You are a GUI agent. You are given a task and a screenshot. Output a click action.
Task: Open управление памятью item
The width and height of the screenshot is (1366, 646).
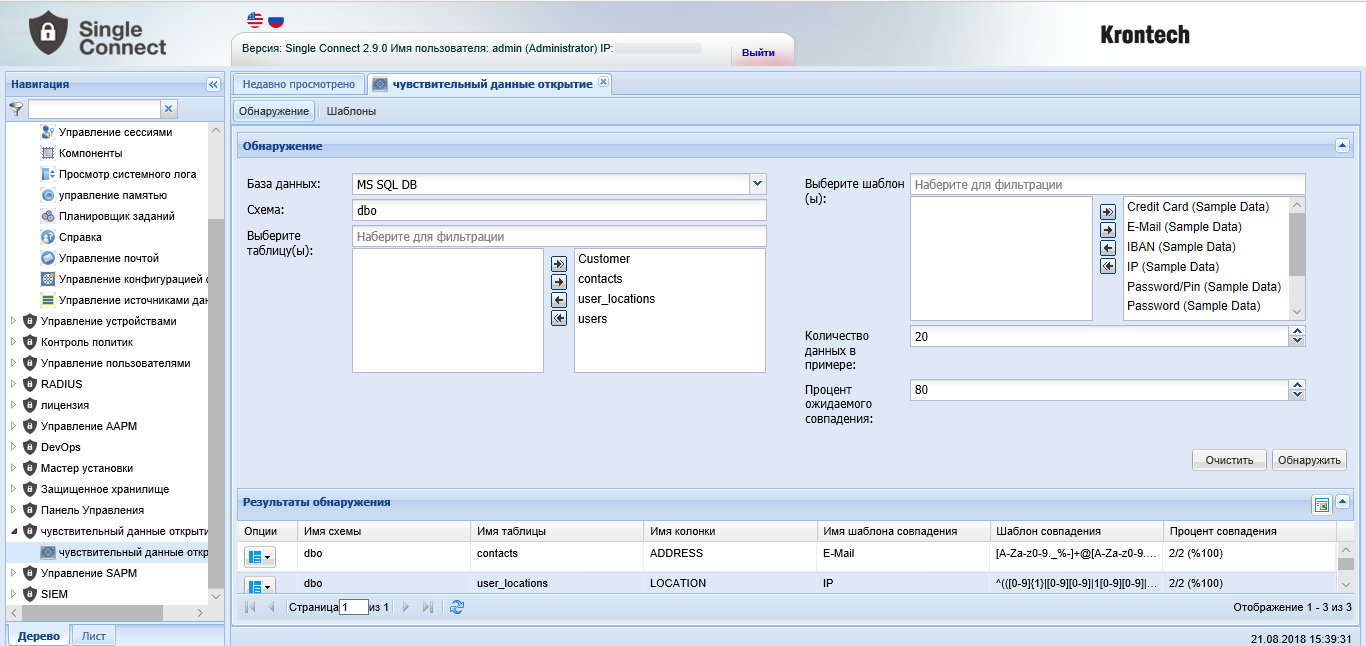112,195
